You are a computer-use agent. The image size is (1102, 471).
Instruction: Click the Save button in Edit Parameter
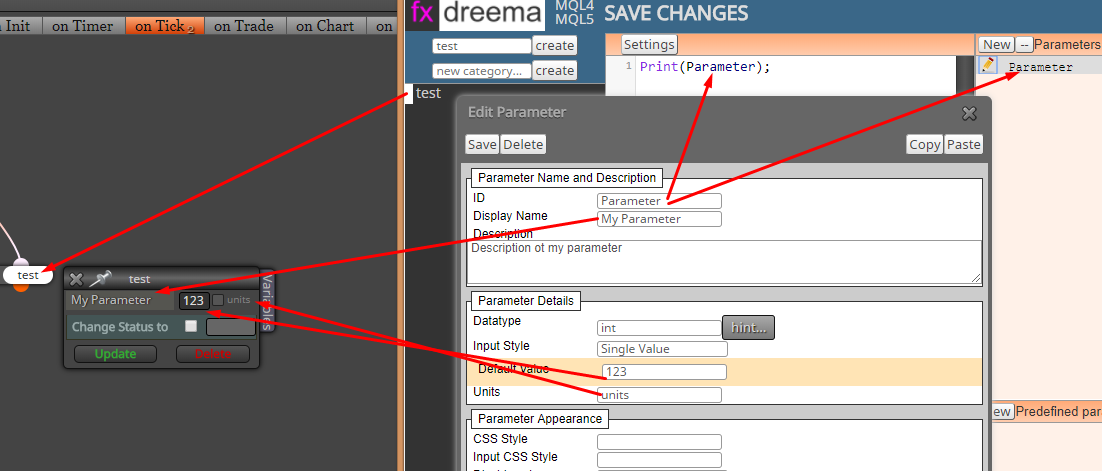click(x=482, y=144)
